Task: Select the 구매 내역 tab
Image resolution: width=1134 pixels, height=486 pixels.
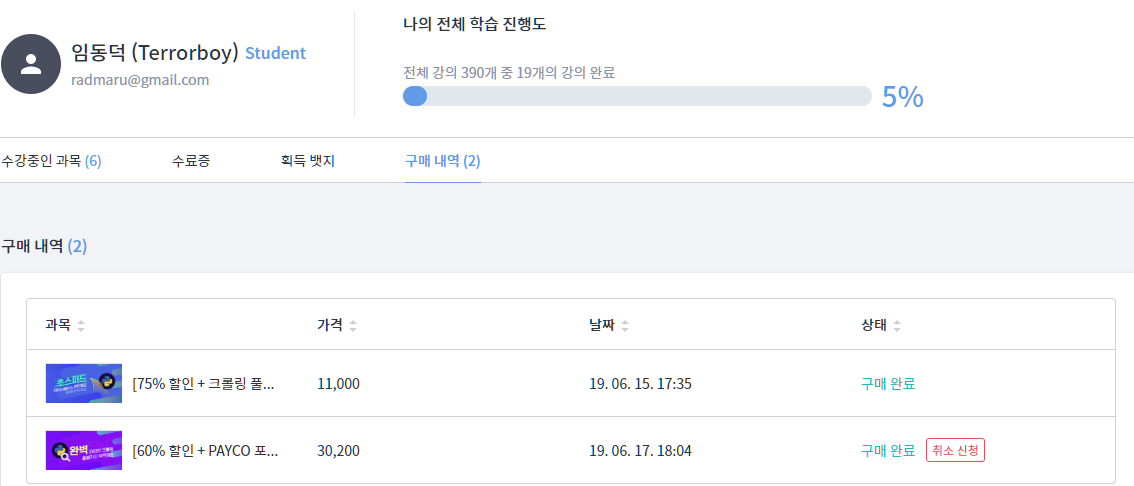Action: 442,161
